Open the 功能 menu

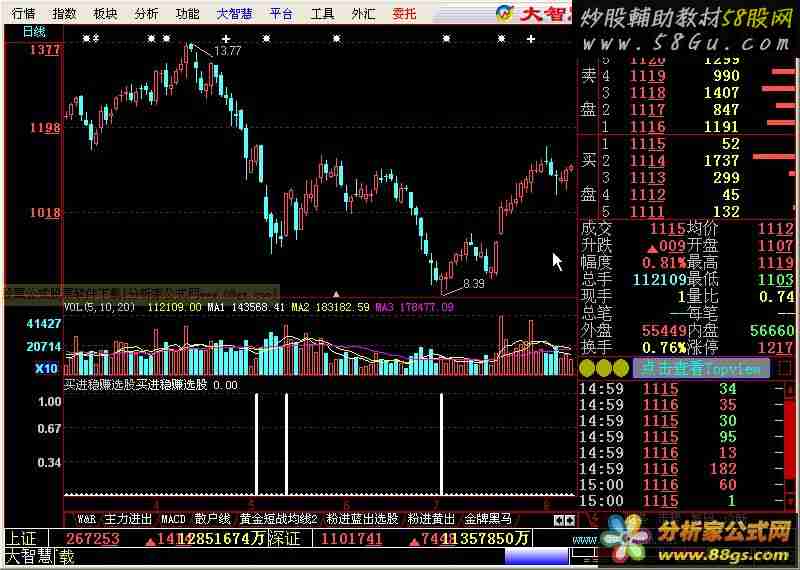tap(187, 13)
